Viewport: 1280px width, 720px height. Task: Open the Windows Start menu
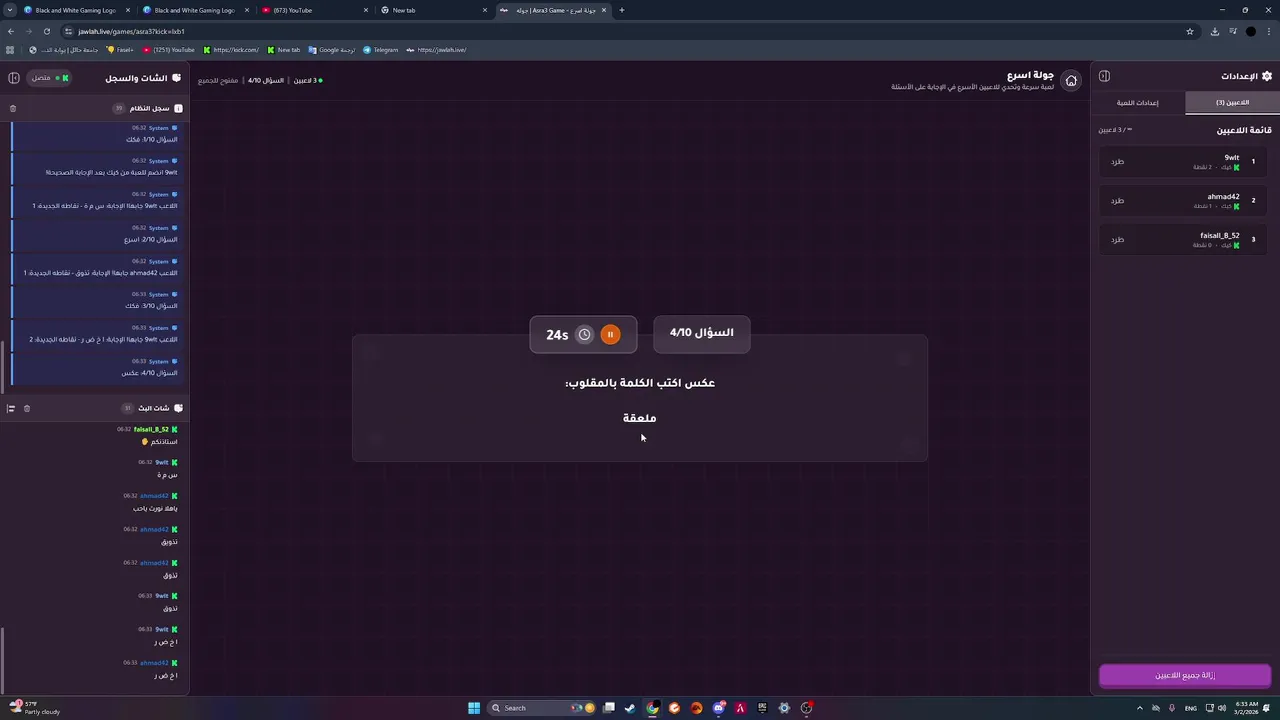[474, 708]
